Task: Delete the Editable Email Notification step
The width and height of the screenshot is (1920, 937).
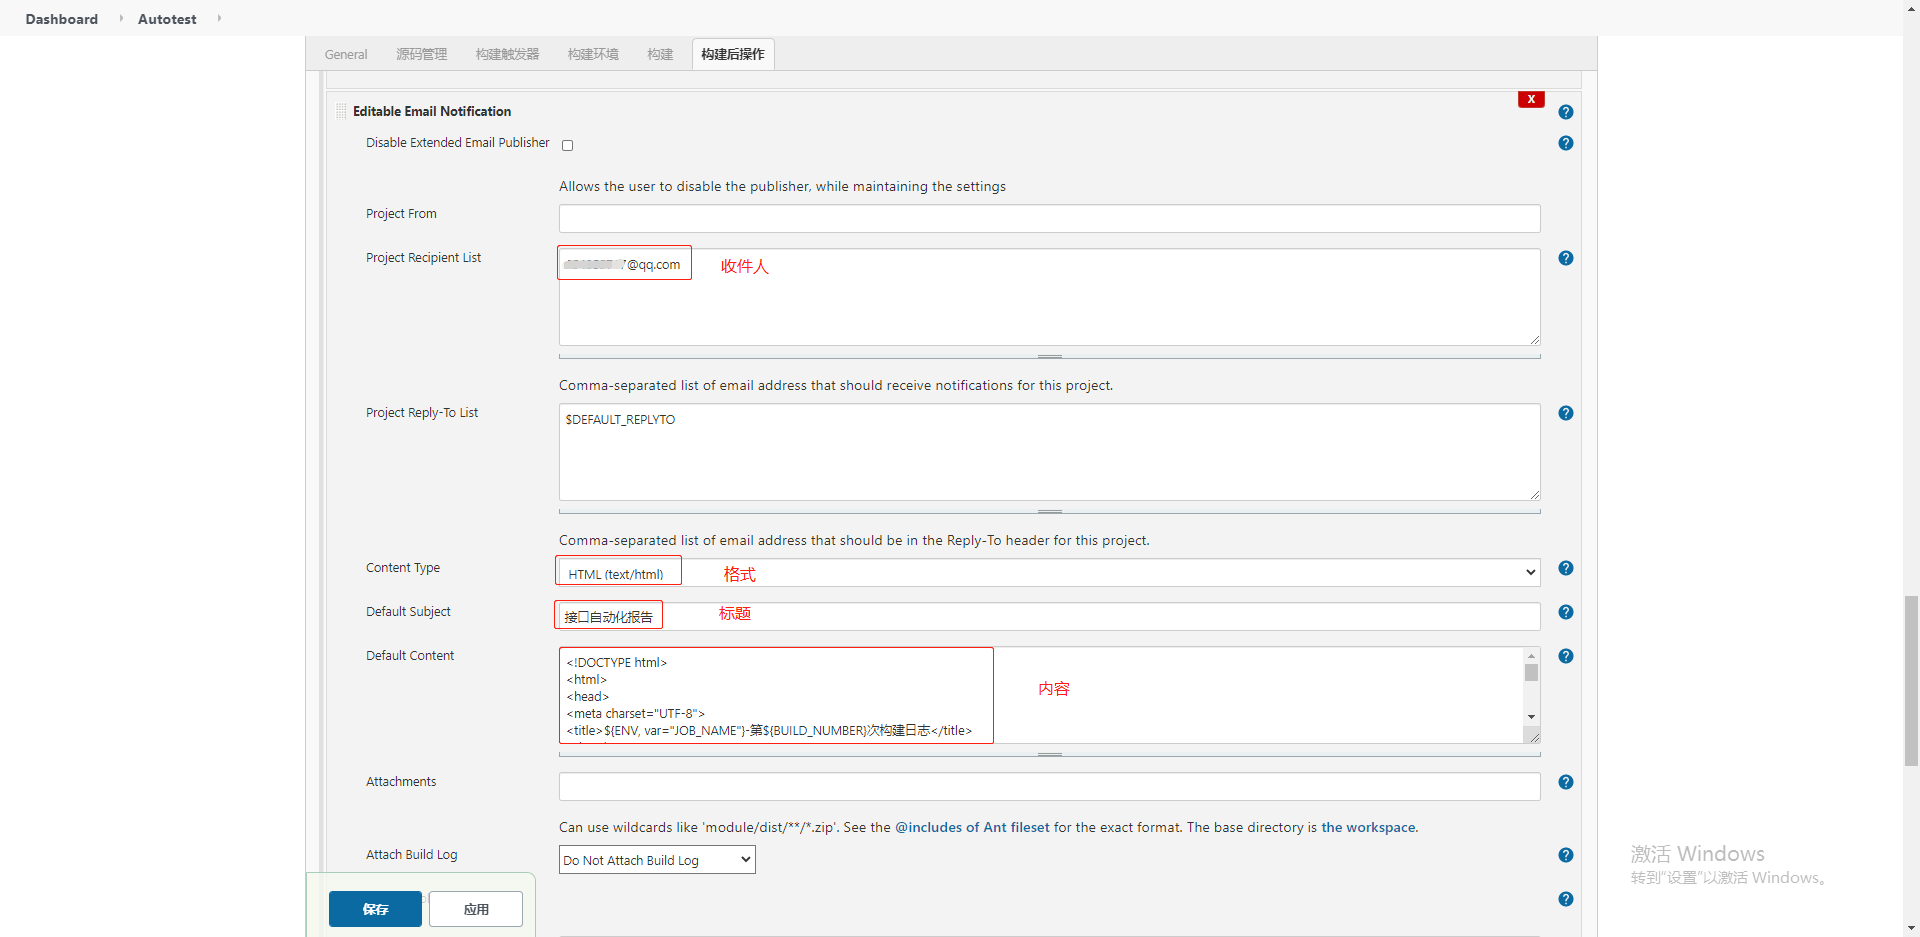Action: click(x=1531, y=99)
